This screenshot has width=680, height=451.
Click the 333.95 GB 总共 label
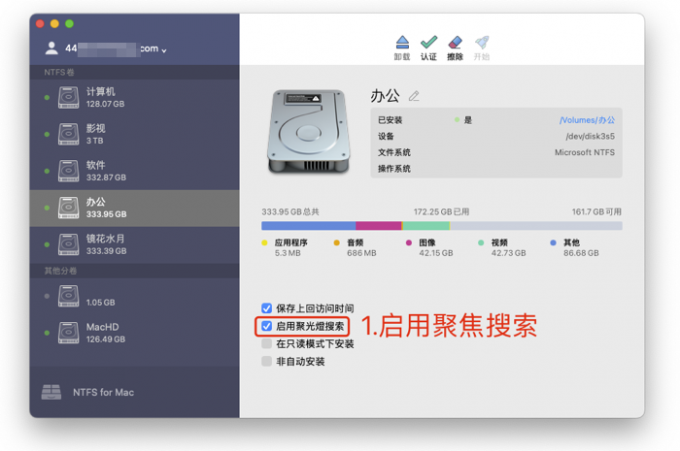(290, 212)
